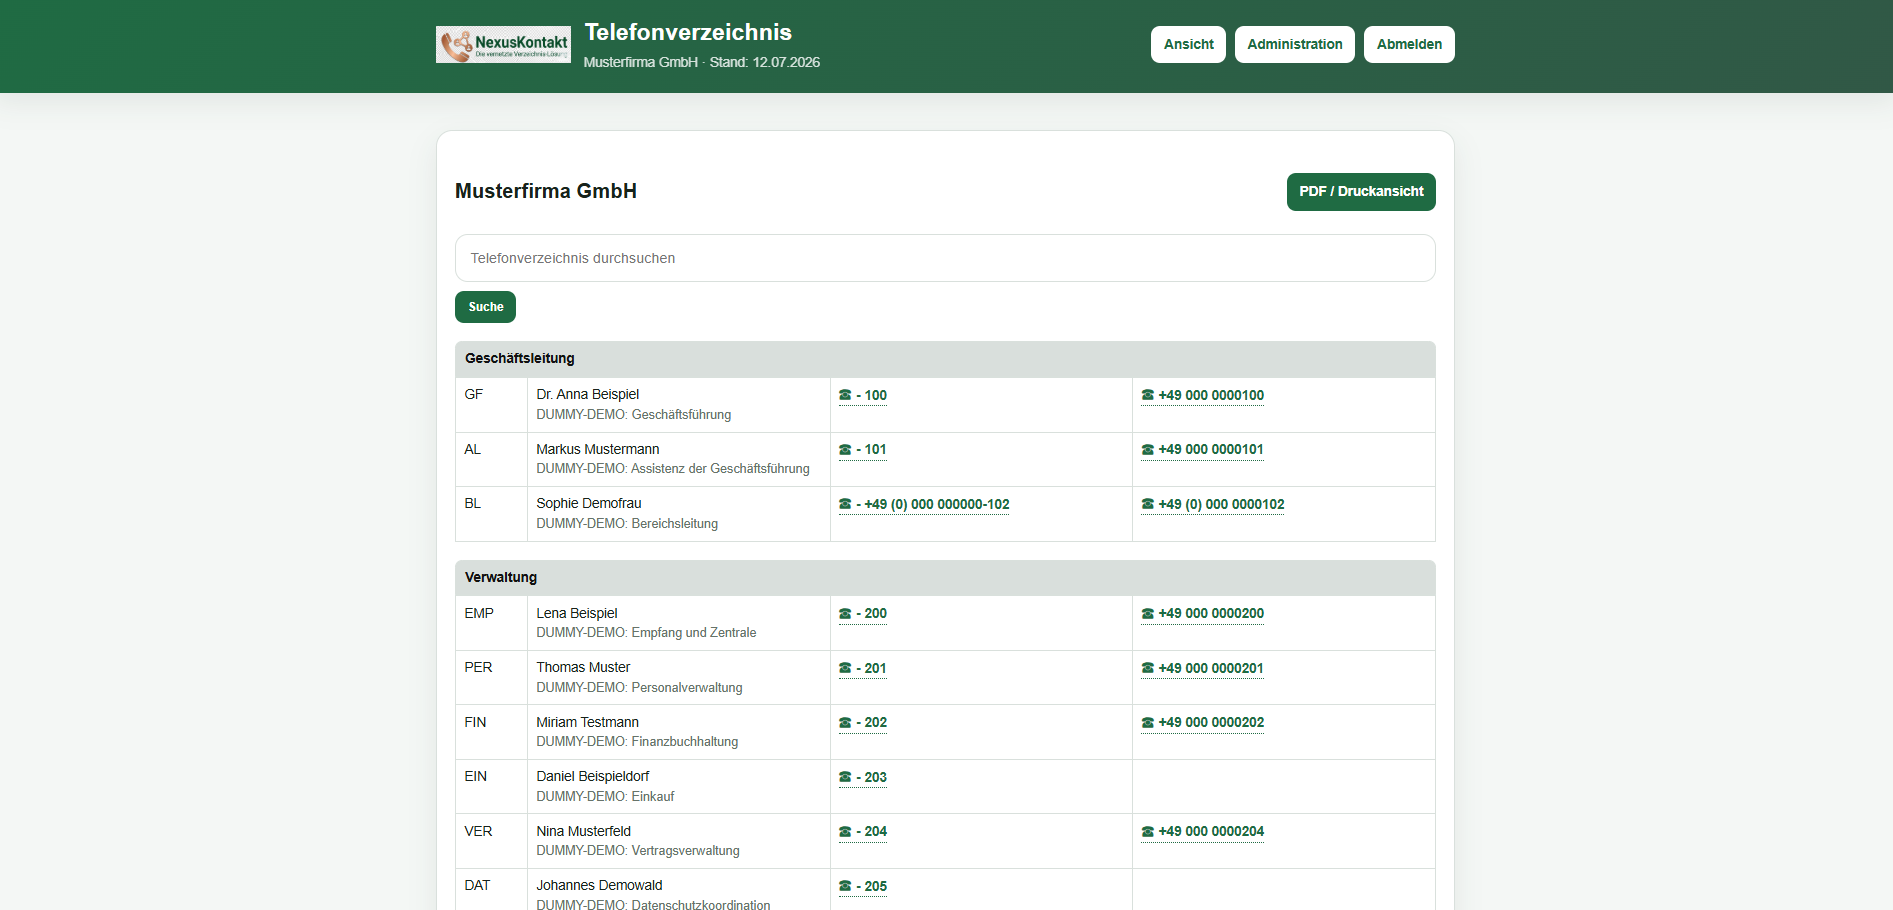
Task: Click phone icon next to extension 203
Action: pos(845,777)
